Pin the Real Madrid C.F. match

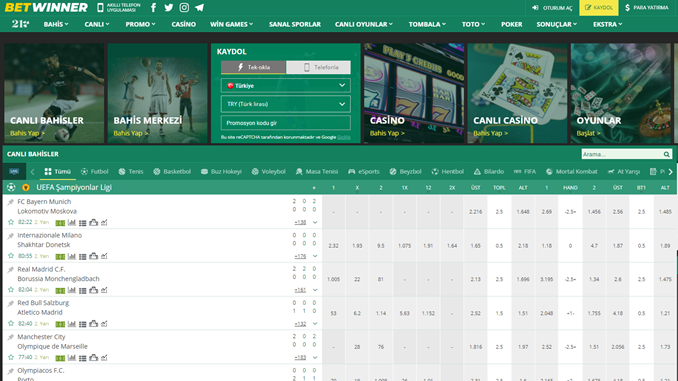coord(11,269)
